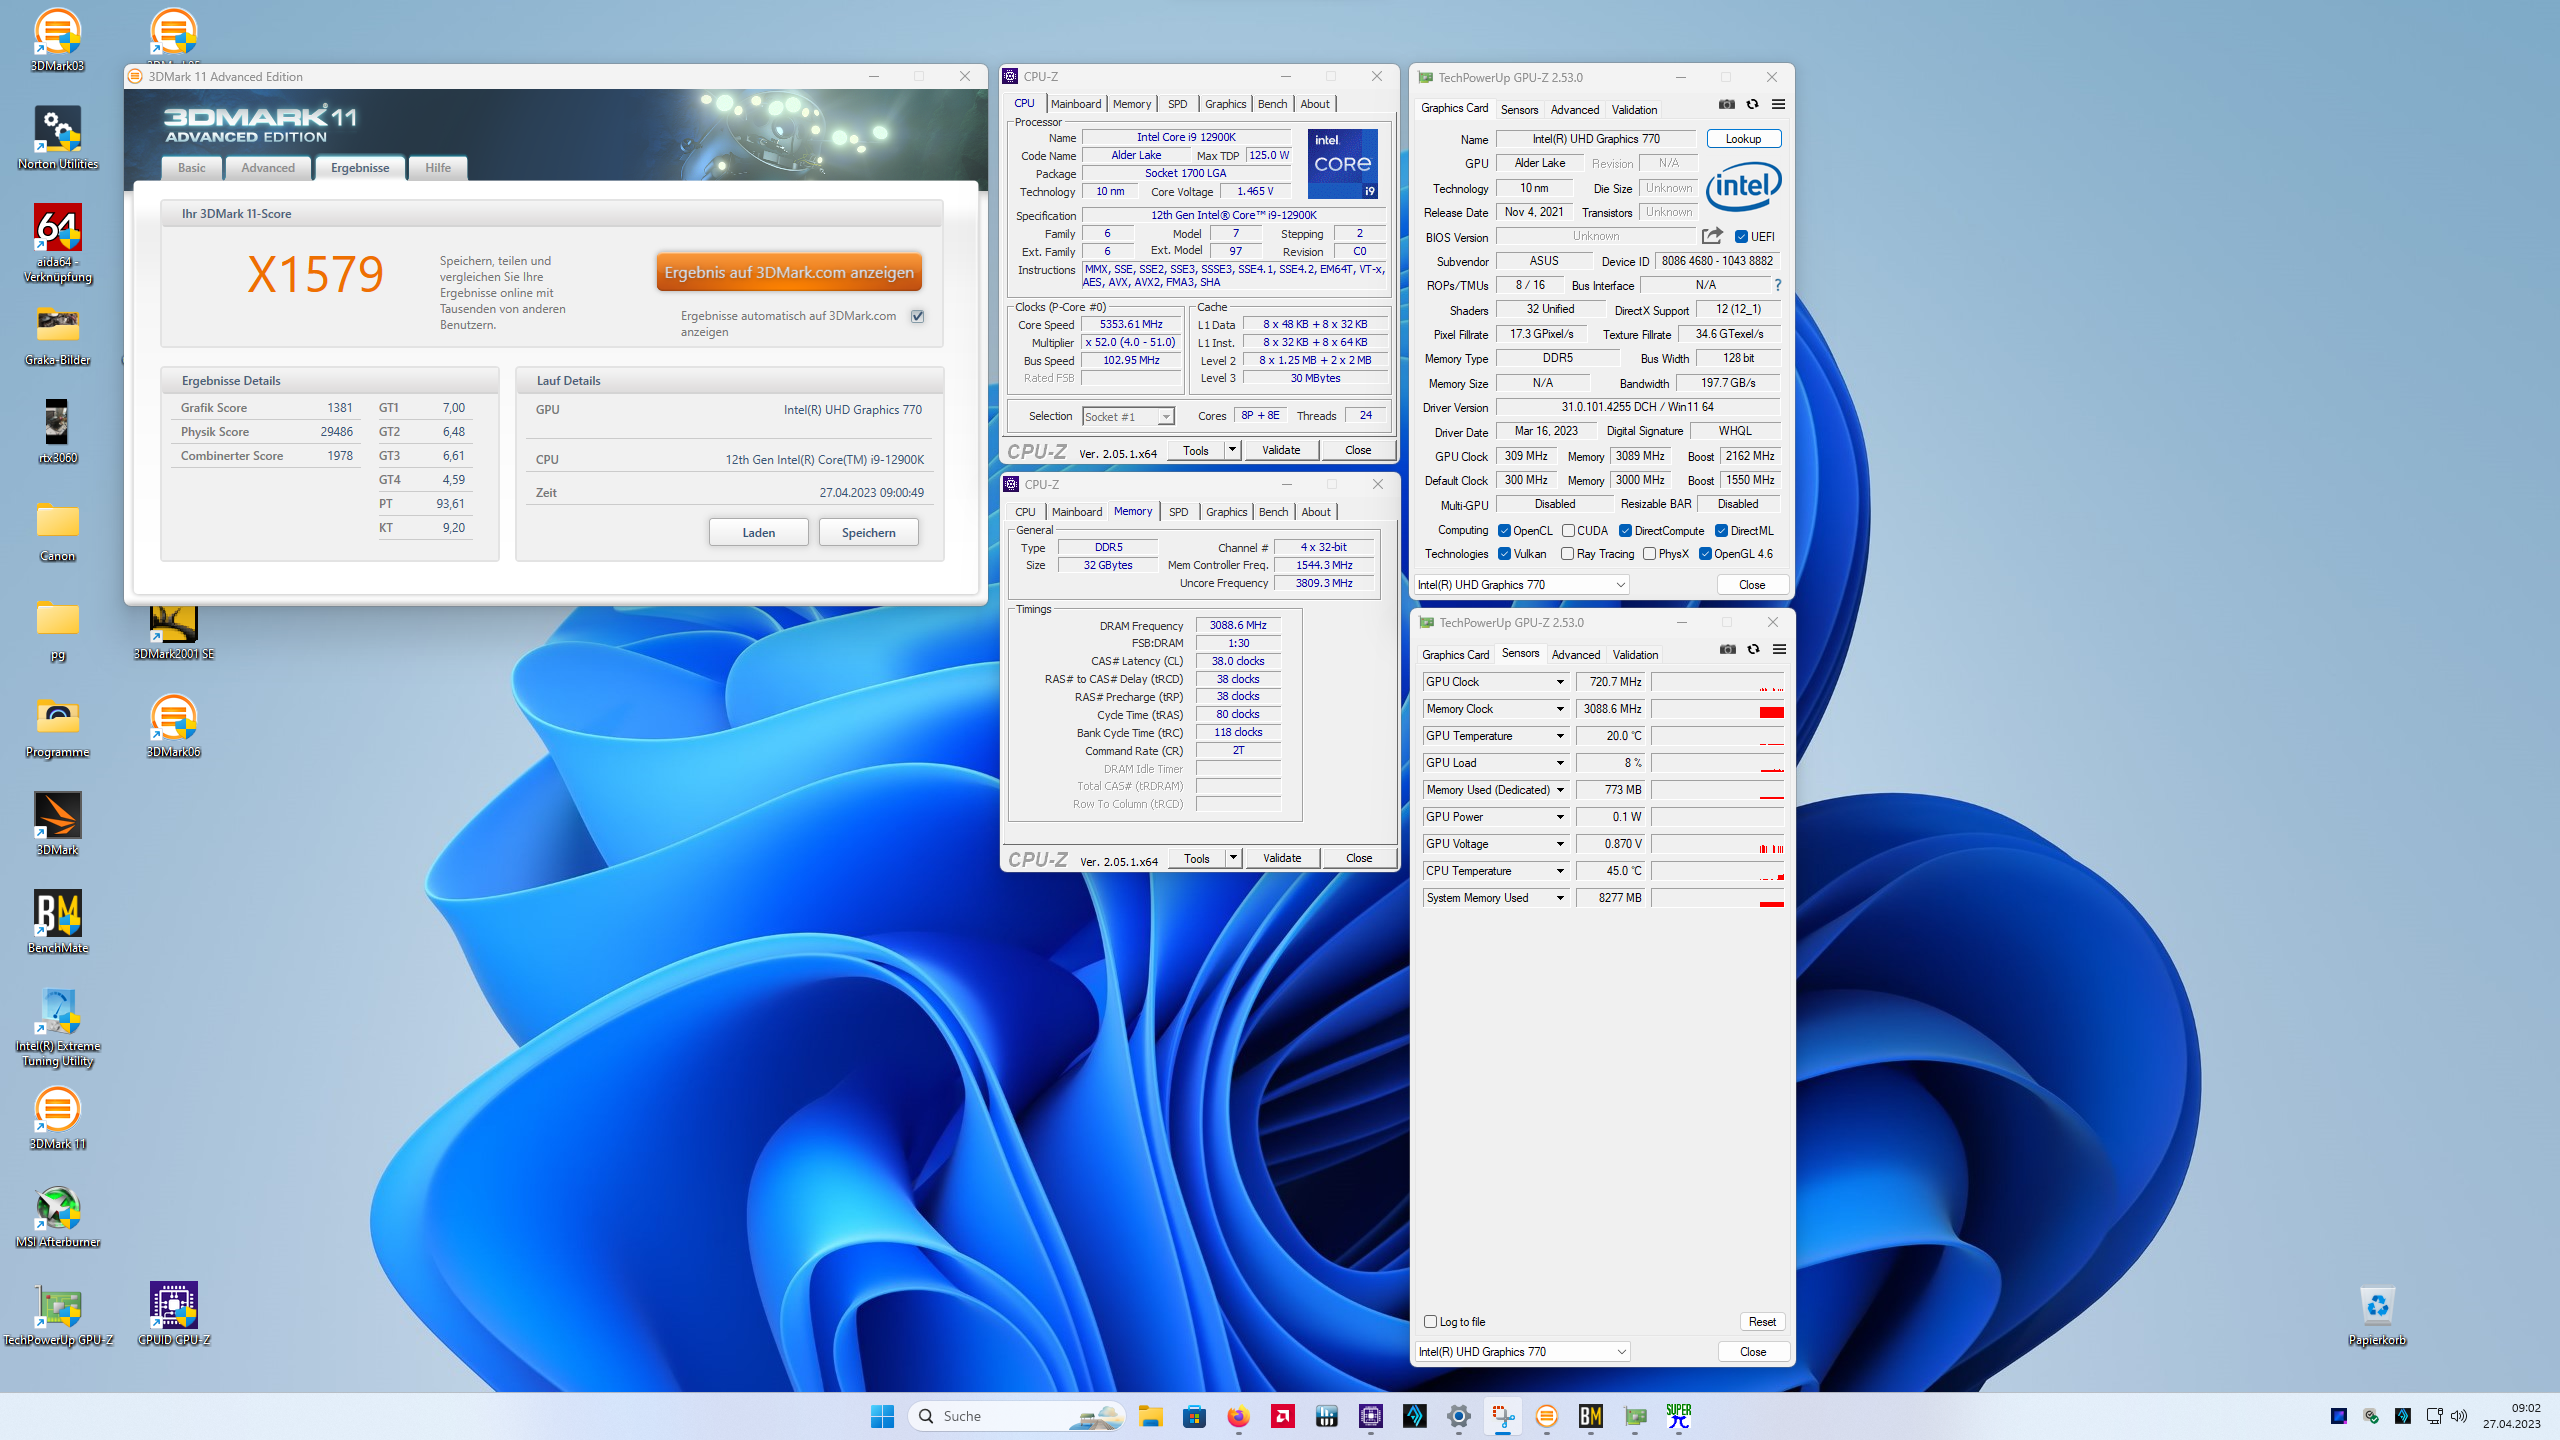Take screenshot in upper GPU-Z window
The image size is (2560, 1440).
pos(1727,104)
